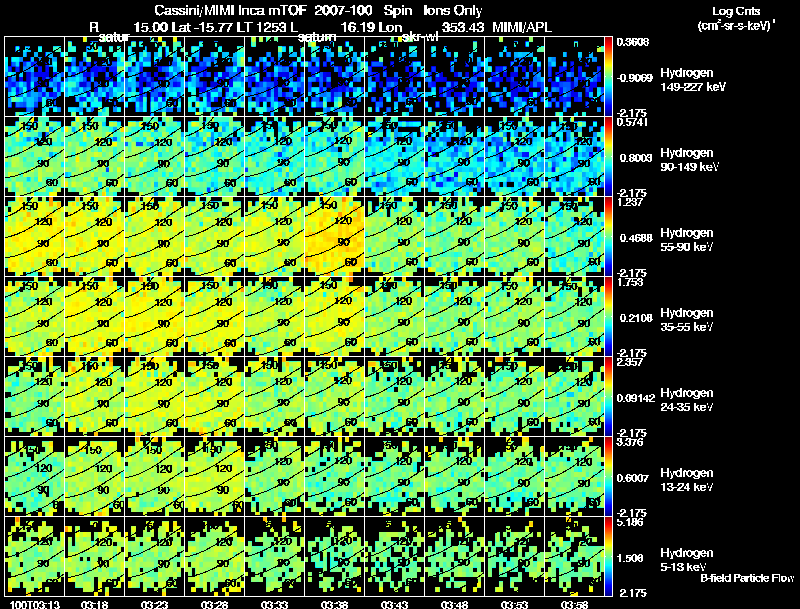Click the '0.3608' colorbar maximum value
This screenshot has width=800, height=609.
633,42
